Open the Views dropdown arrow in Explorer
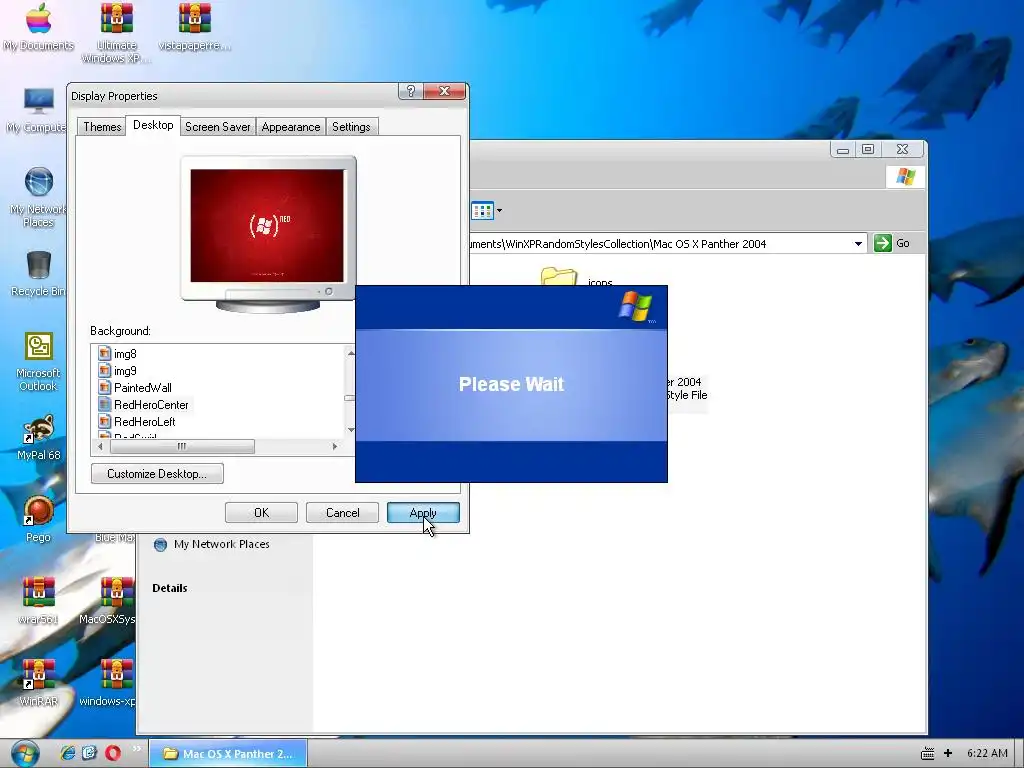The width and height of the screenshot is (1024, 768). pyautogui.click(x=499, y=210)
